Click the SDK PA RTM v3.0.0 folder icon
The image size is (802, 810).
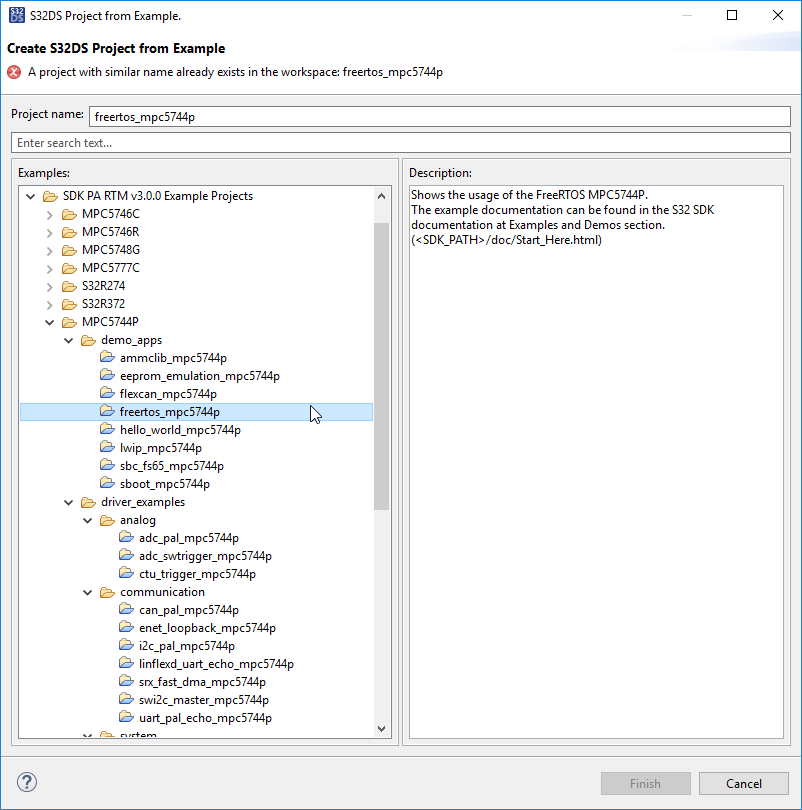coord(50,196)
